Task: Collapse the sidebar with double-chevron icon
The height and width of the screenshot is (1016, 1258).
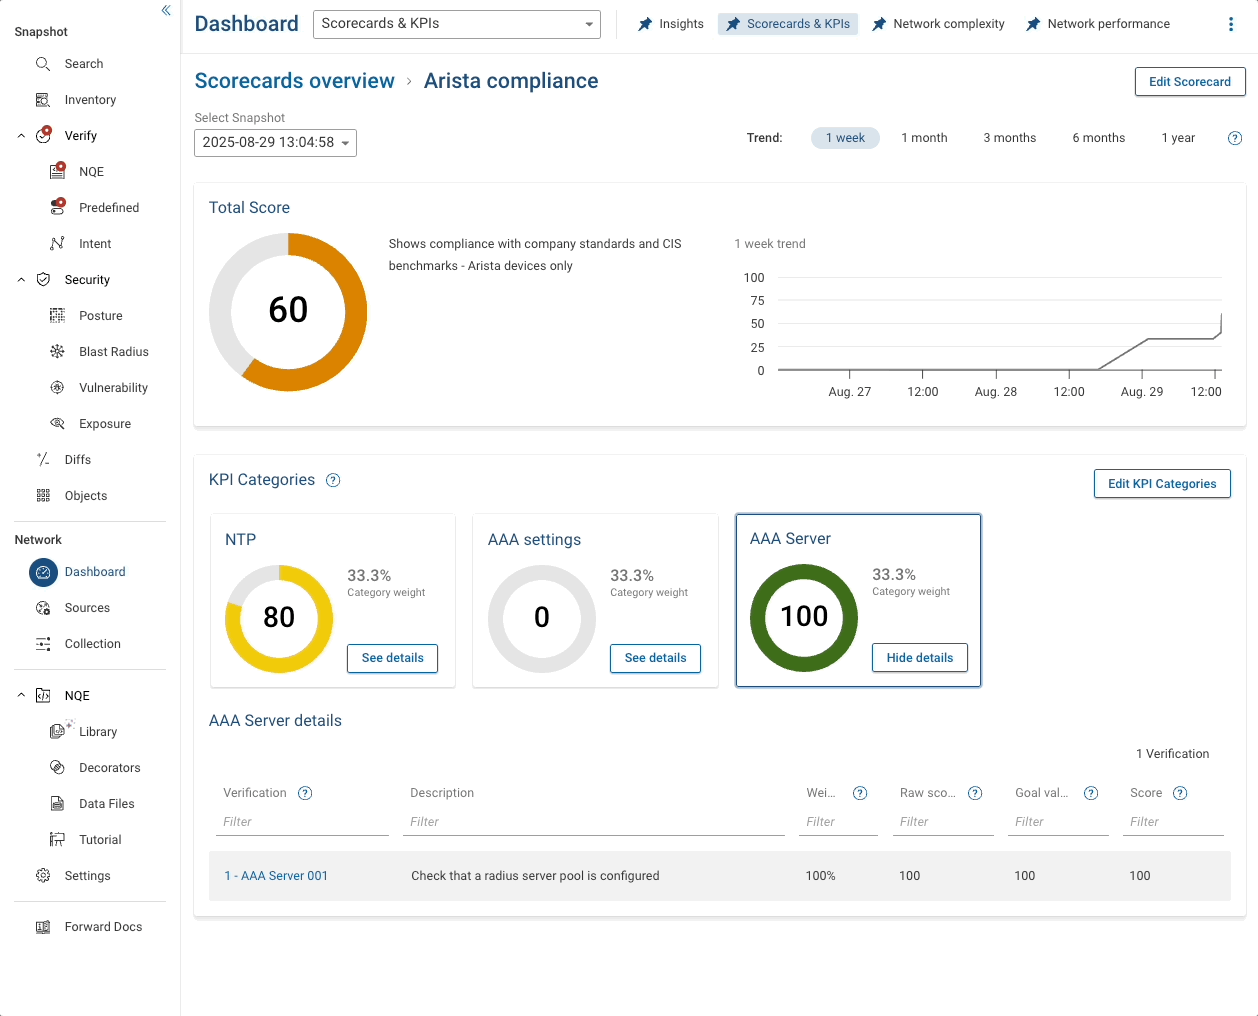Action: pyautogui.click(x=166, y=10)
